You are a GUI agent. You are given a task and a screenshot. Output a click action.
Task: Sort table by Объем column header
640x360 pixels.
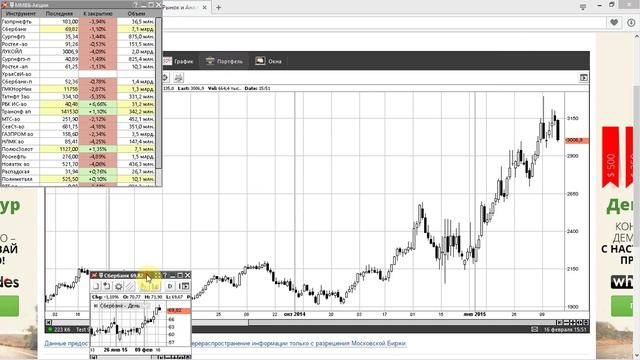(x=136, y=13)
